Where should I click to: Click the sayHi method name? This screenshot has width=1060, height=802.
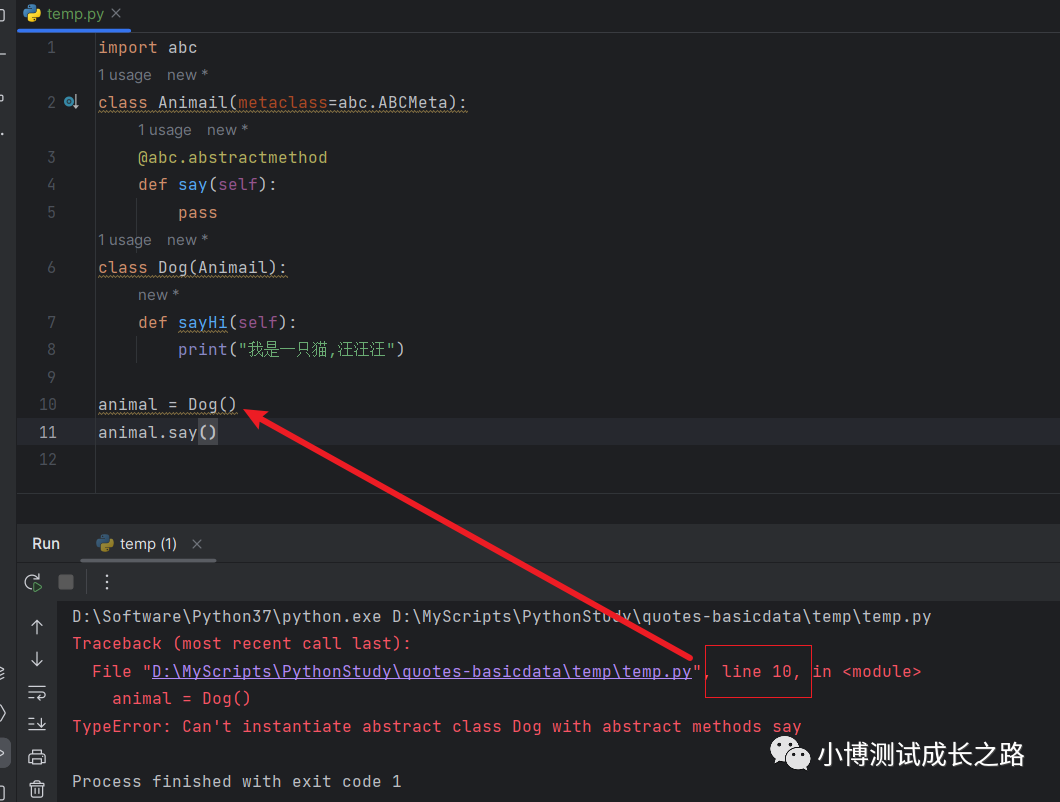pyautogui.click(x=203, y=323)
